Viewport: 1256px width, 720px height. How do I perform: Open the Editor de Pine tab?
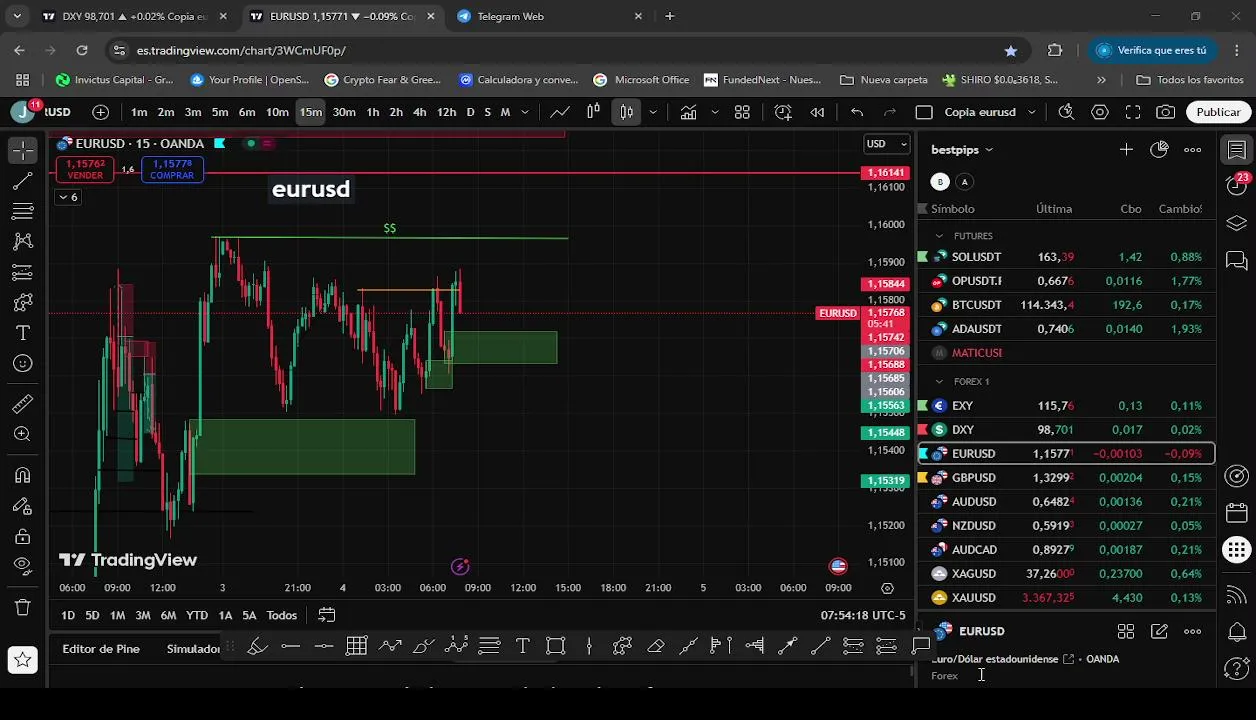pyautogui.click(x=101, y=649)
